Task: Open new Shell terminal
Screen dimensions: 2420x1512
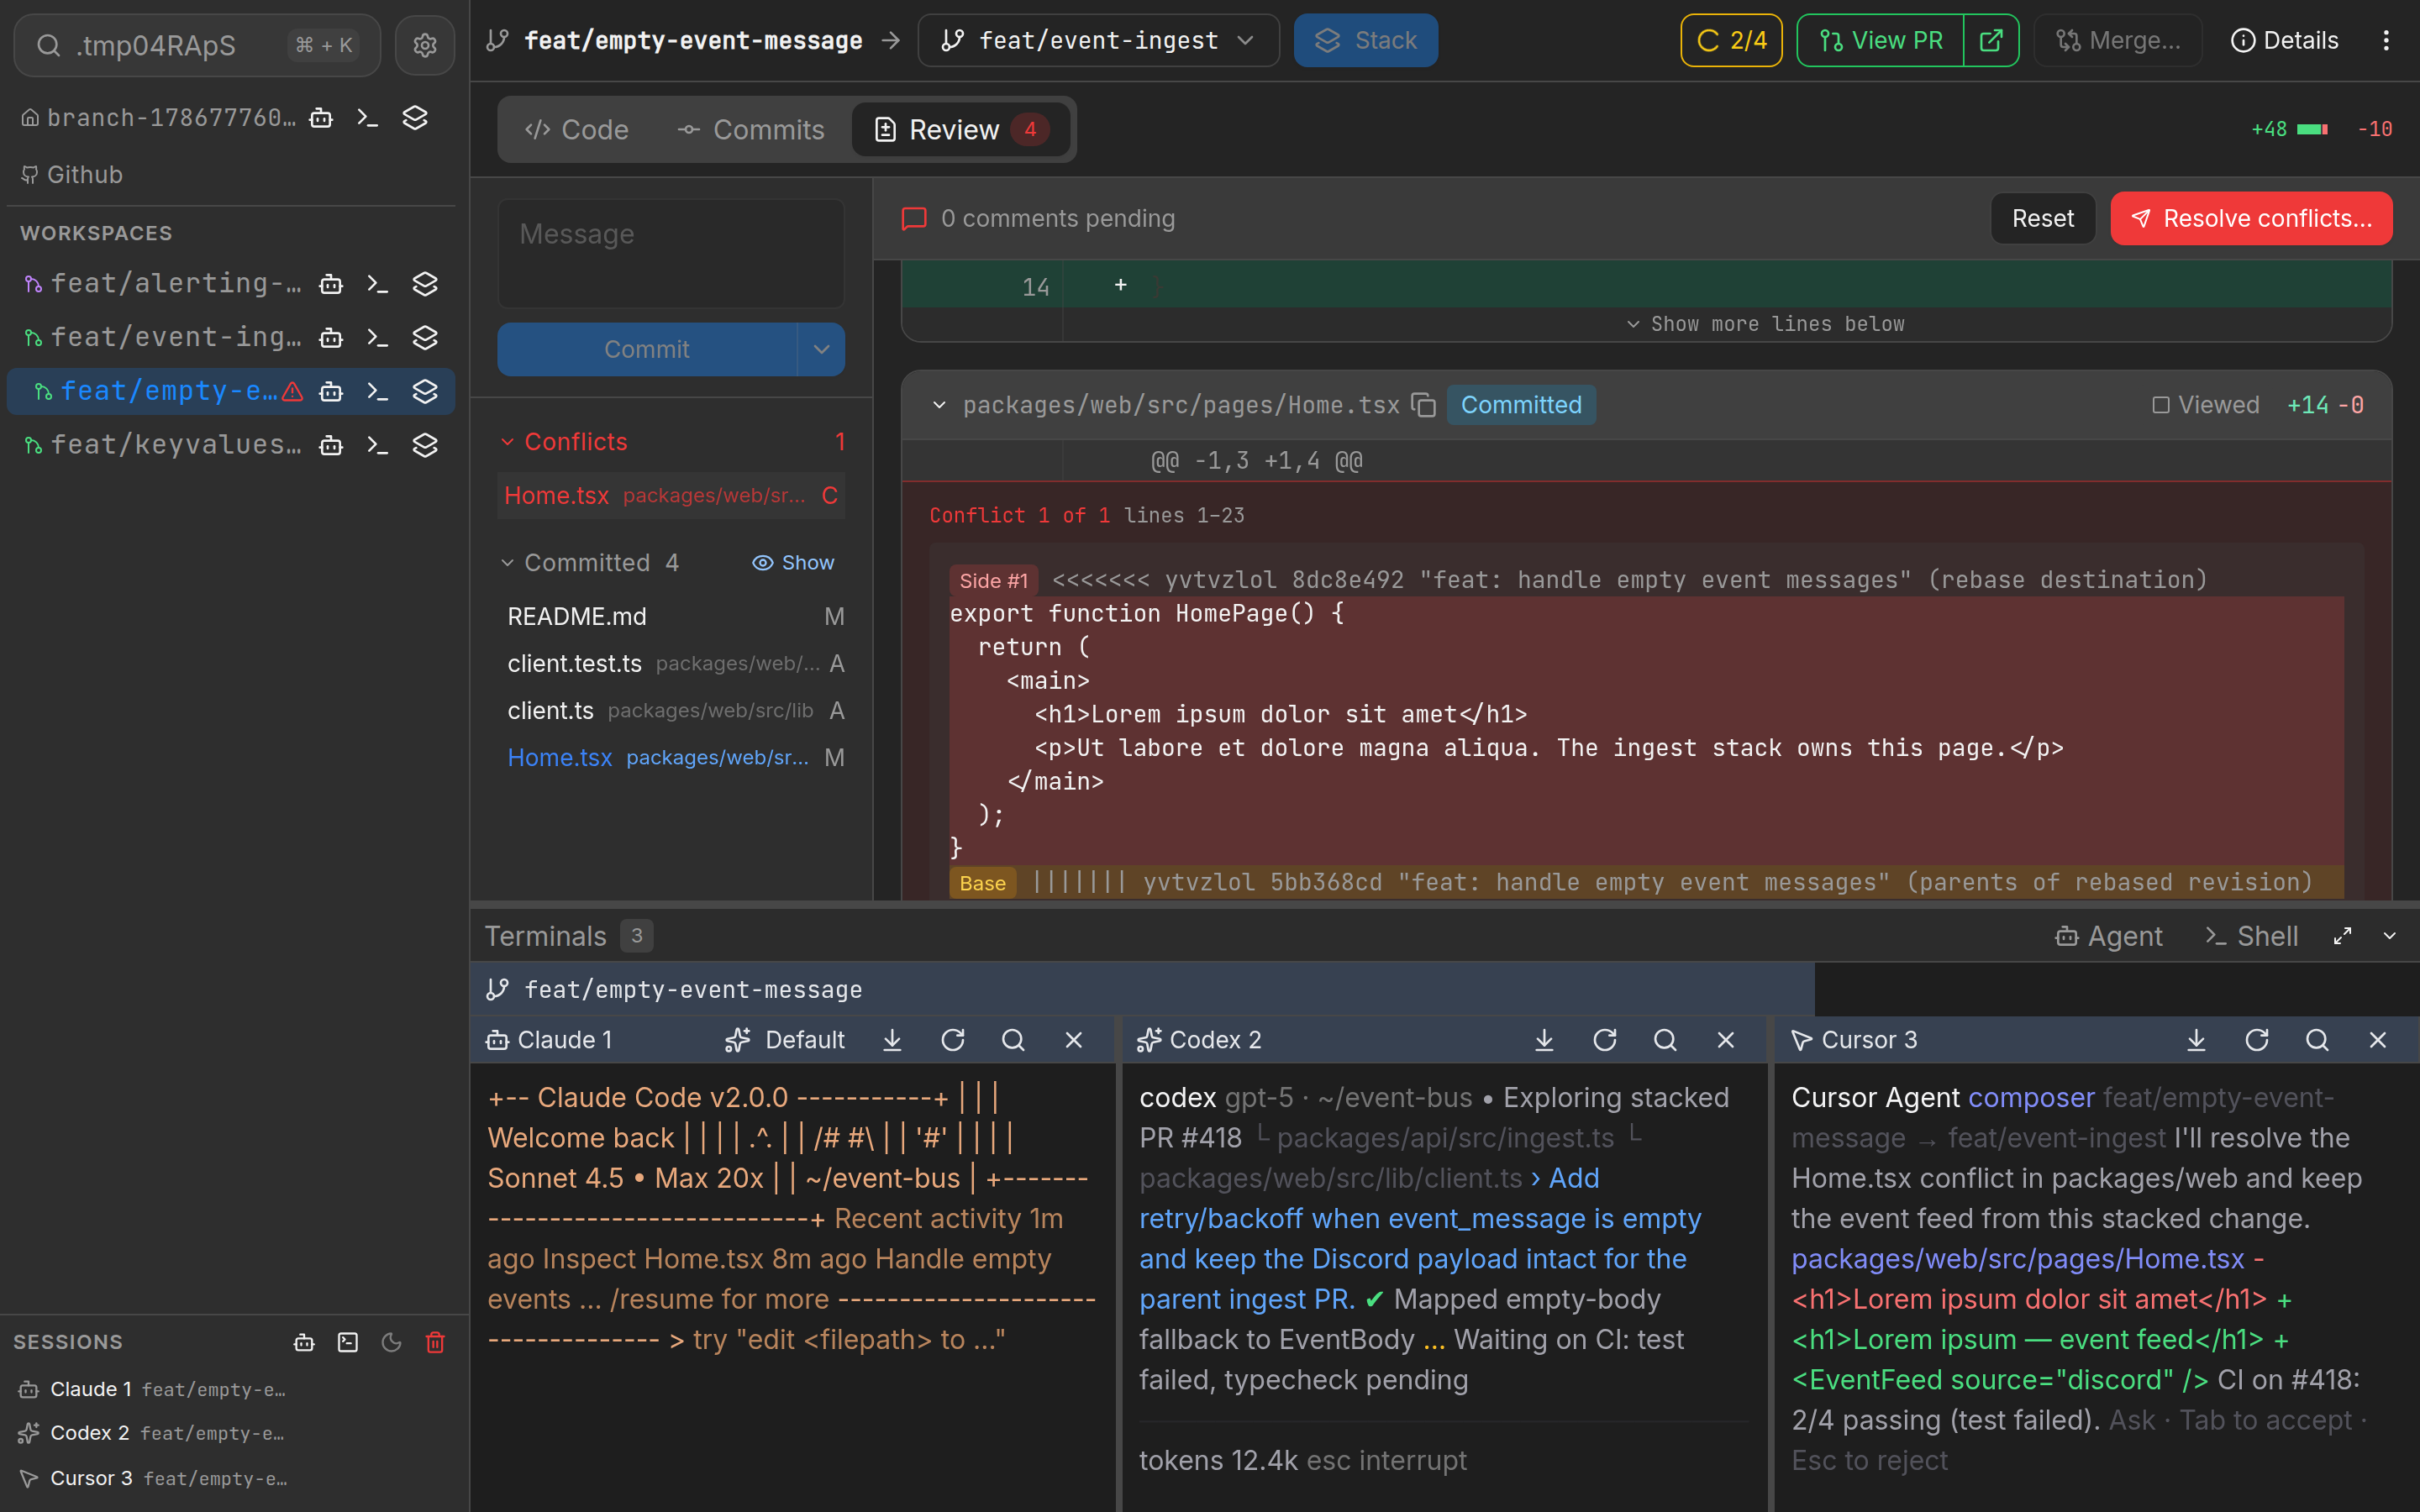Action: (x=2251, y=936)
